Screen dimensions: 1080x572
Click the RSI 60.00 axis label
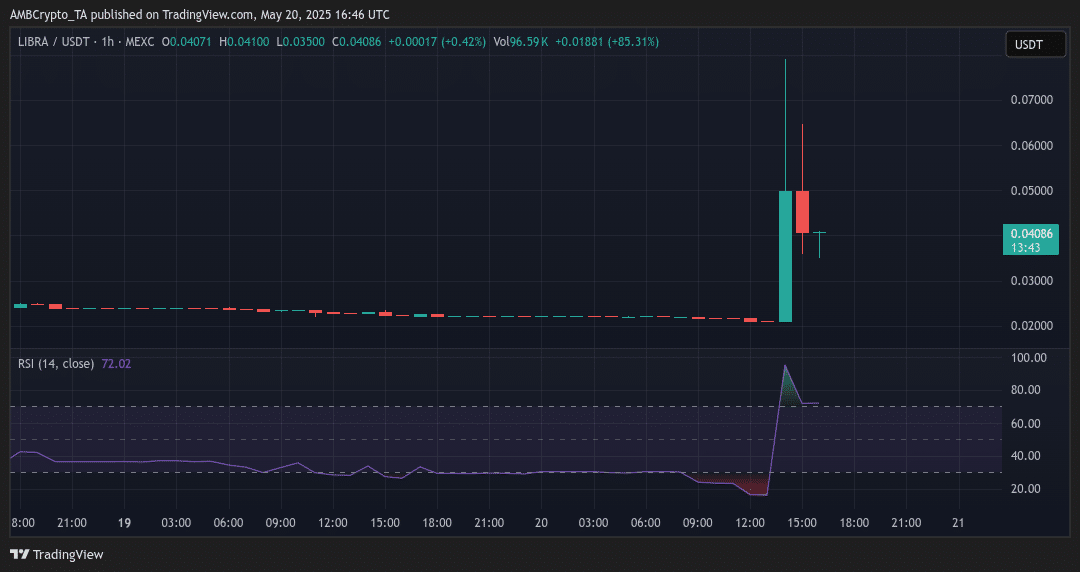1026,423
